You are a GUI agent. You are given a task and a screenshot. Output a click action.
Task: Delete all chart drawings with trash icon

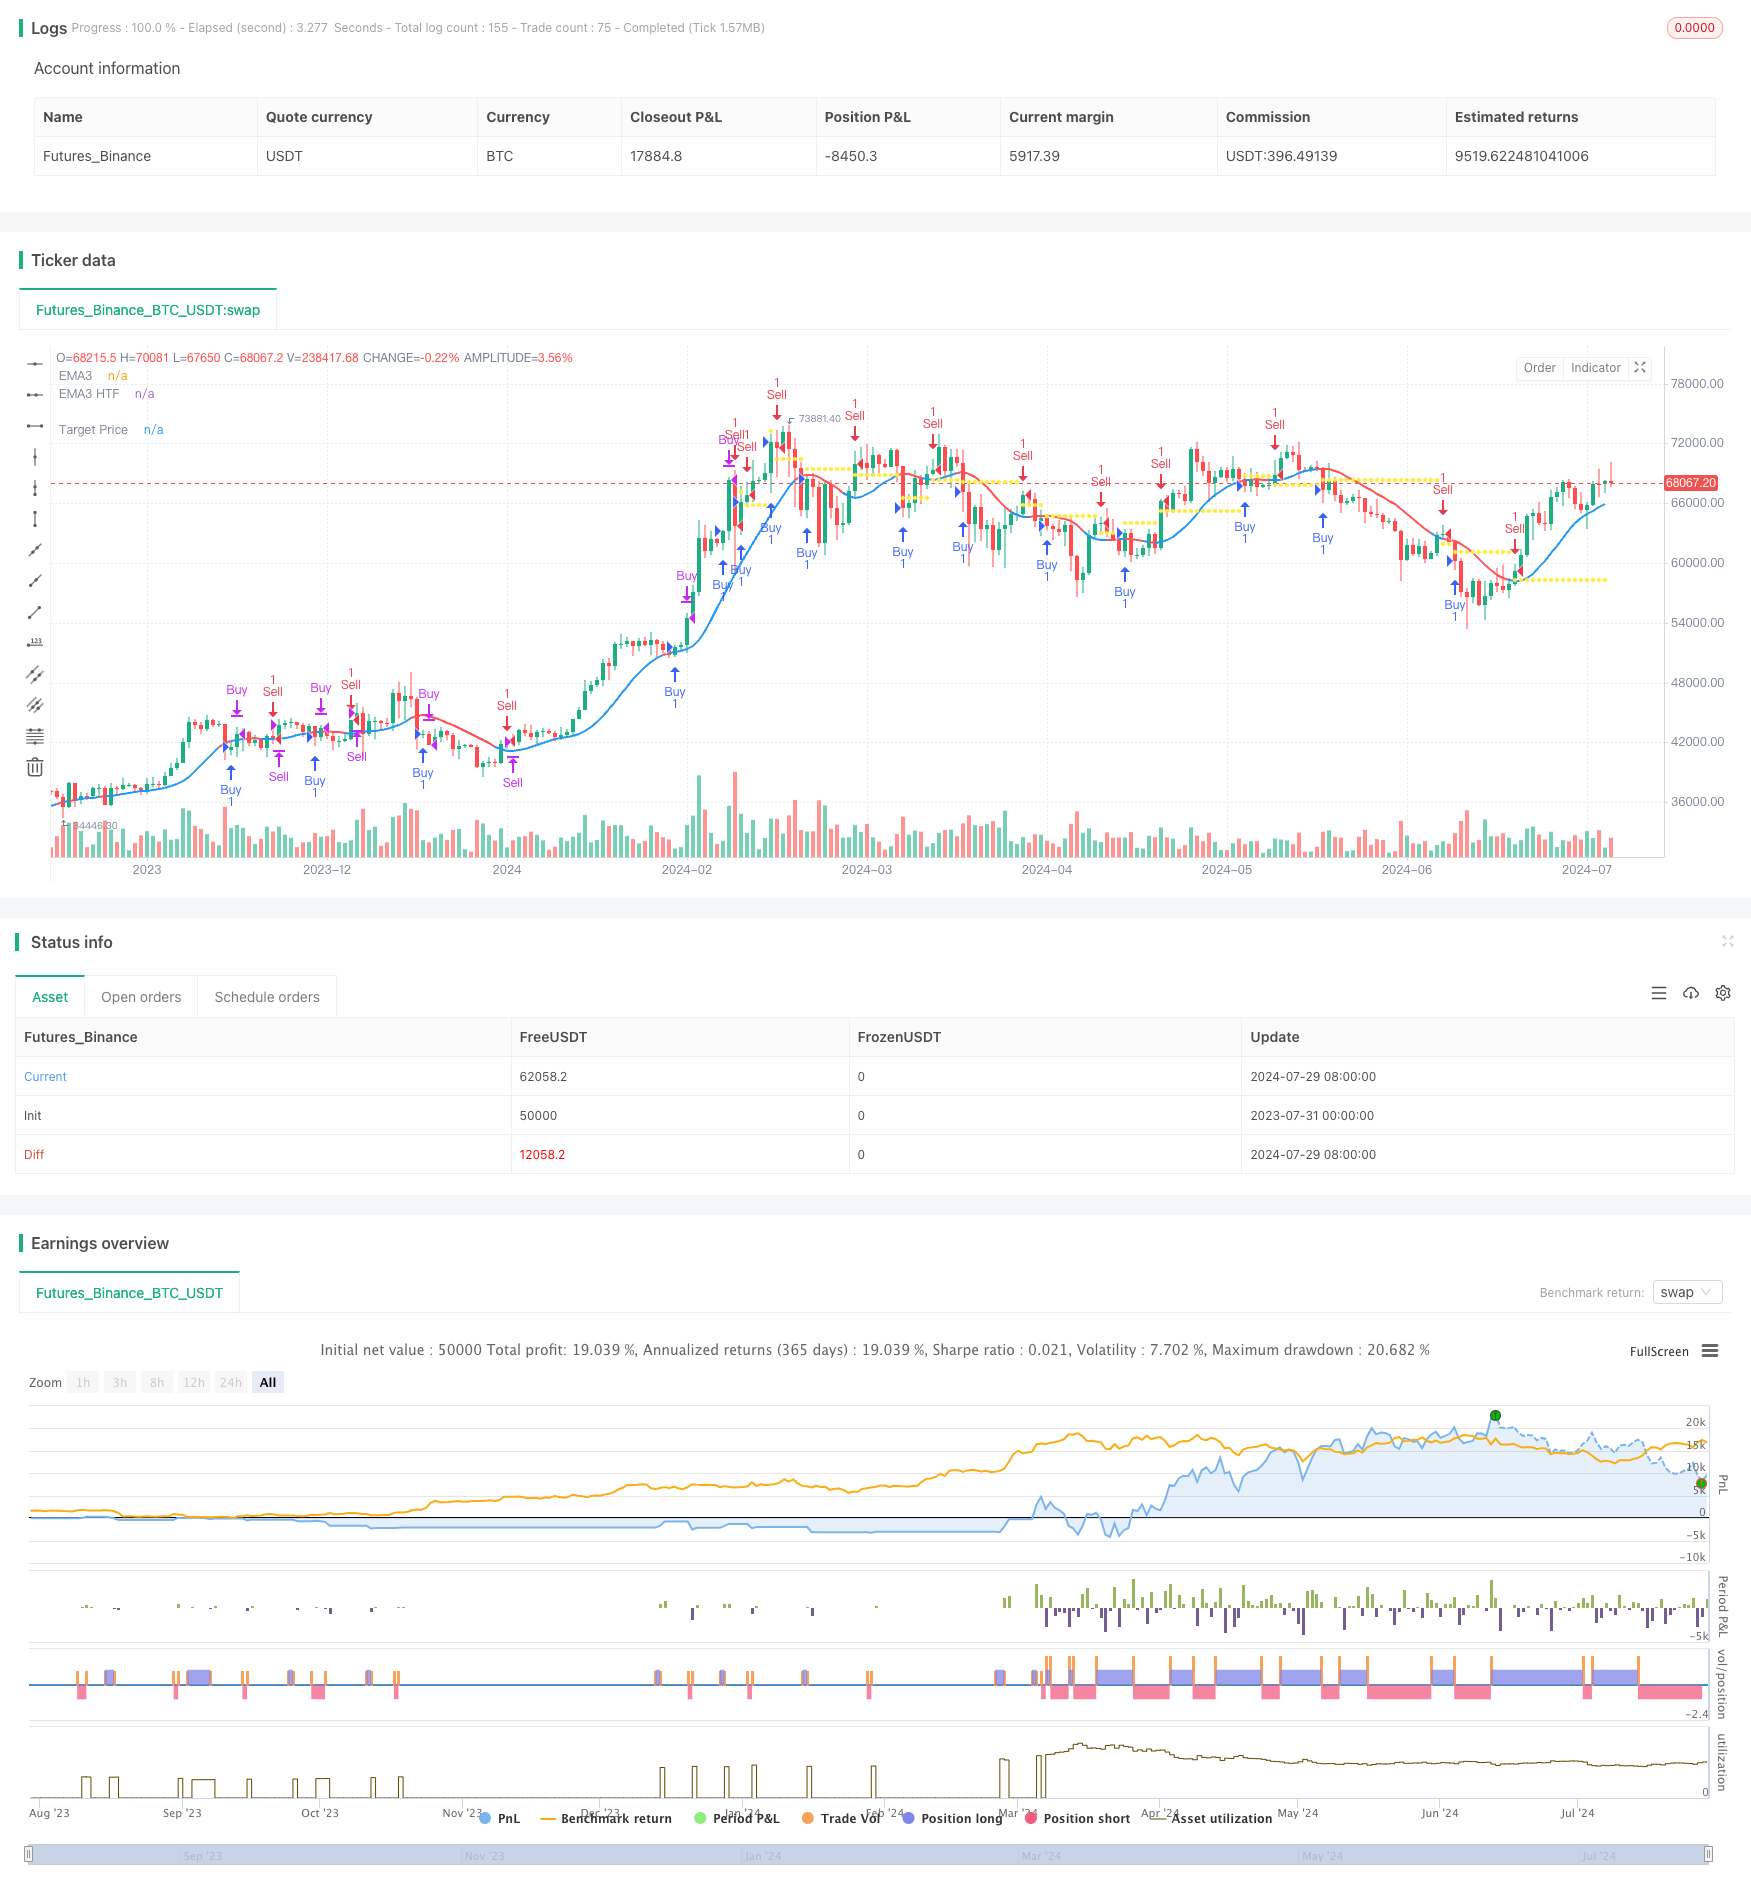(x=35, y=767)
